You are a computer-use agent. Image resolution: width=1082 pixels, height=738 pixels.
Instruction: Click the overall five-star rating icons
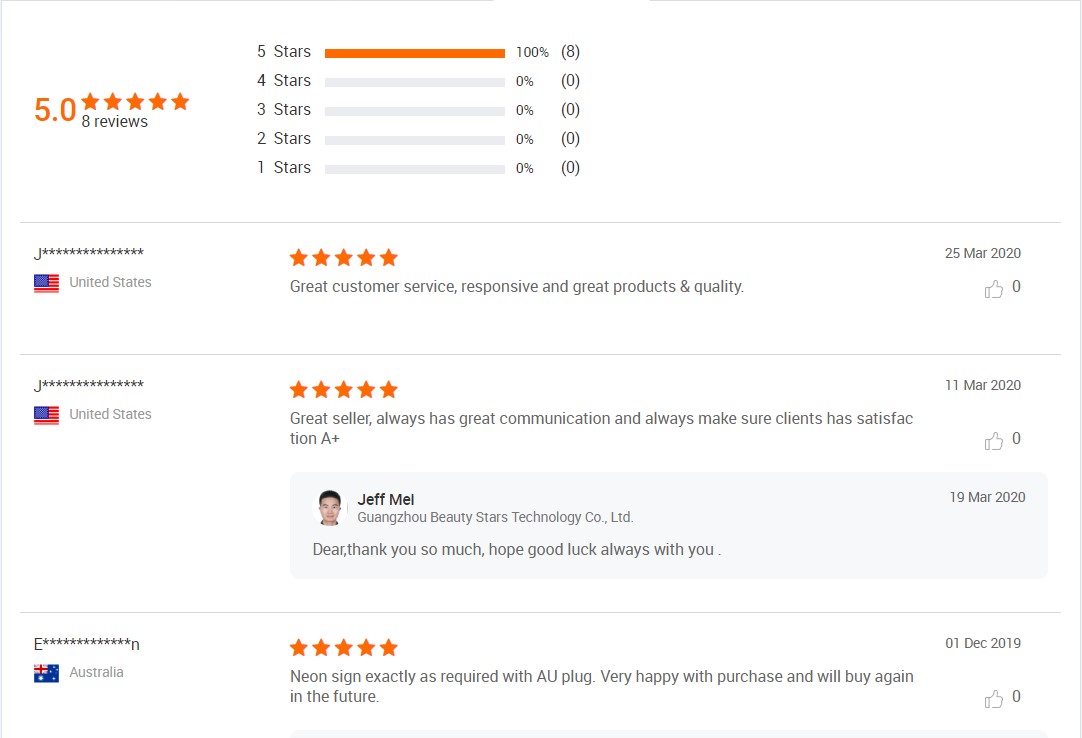pos(135,101)
